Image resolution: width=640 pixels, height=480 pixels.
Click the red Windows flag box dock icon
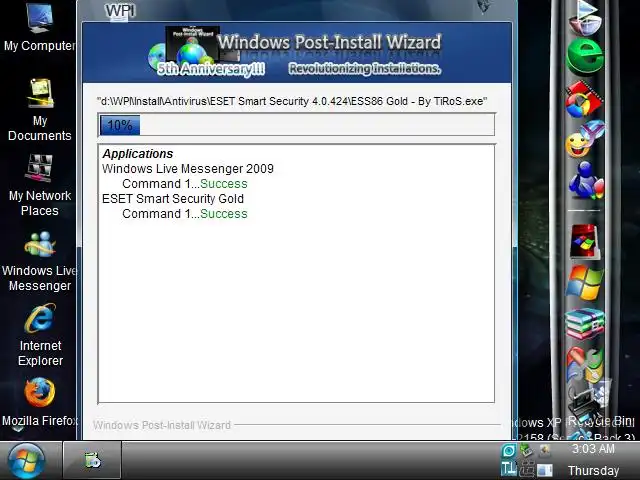[585, 242]
